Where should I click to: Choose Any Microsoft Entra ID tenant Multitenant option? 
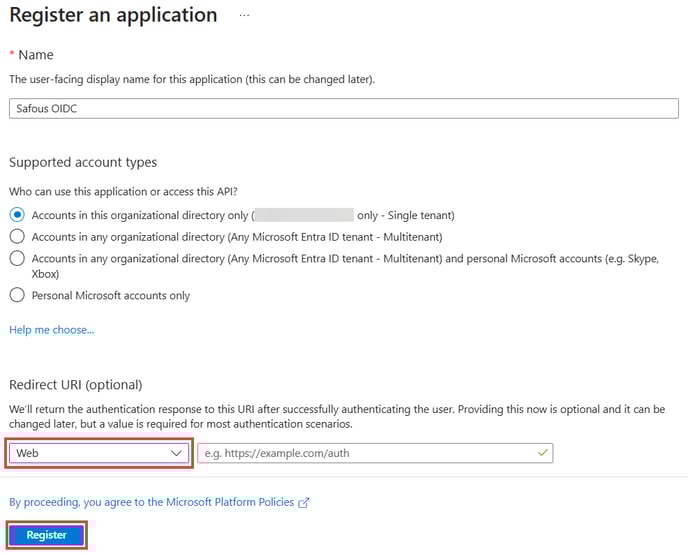point(17,237)
